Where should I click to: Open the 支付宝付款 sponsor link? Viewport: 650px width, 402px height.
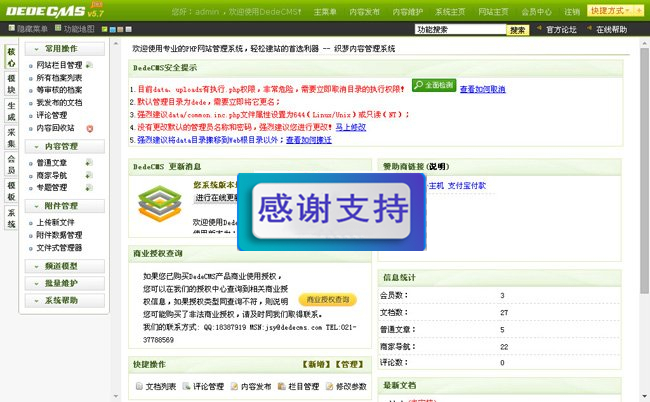coord(467,186)
